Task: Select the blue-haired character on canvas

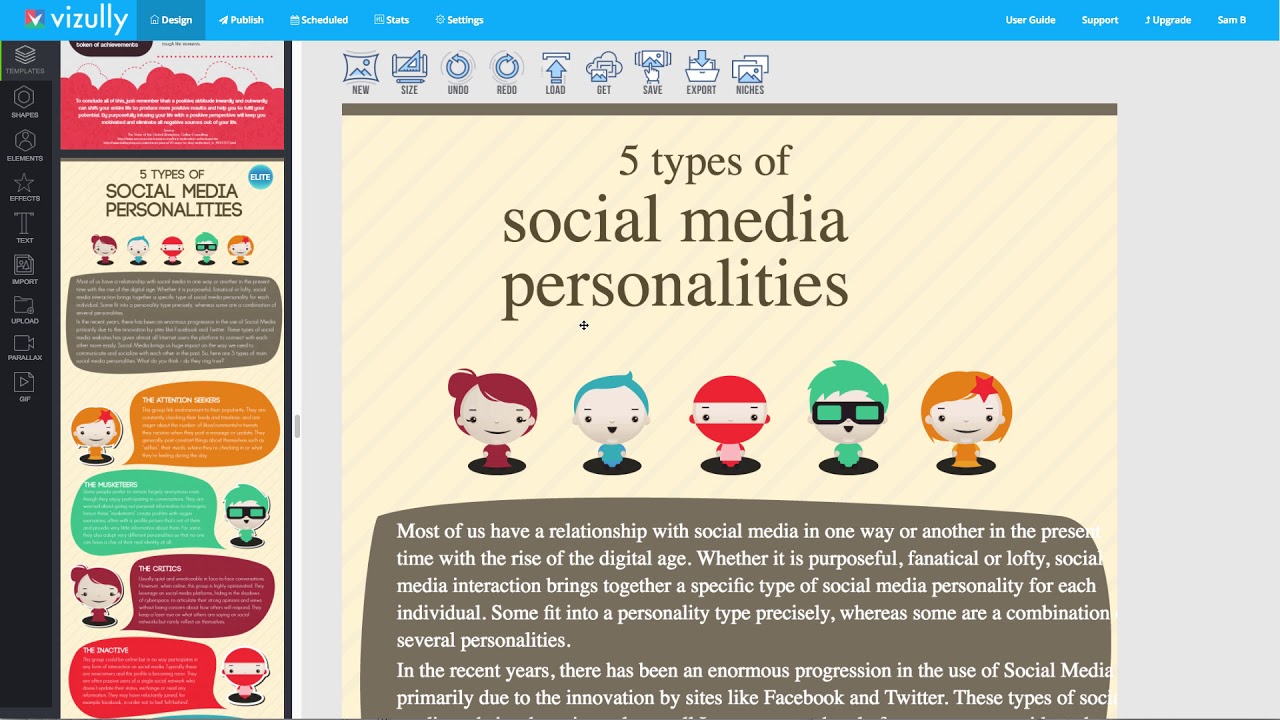Action: 611,422
